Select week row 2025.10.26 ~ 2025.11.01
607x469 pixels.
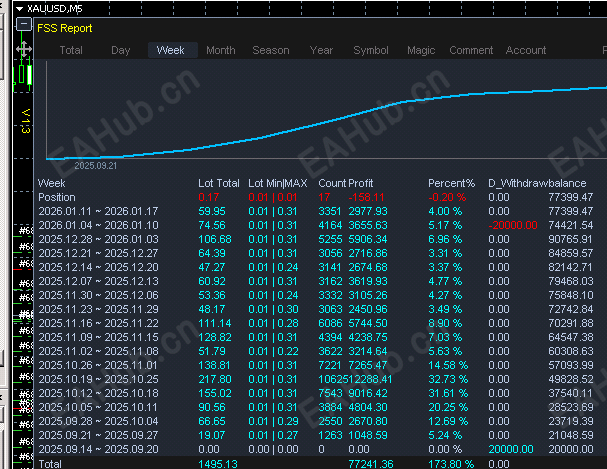tap(98, 365)
